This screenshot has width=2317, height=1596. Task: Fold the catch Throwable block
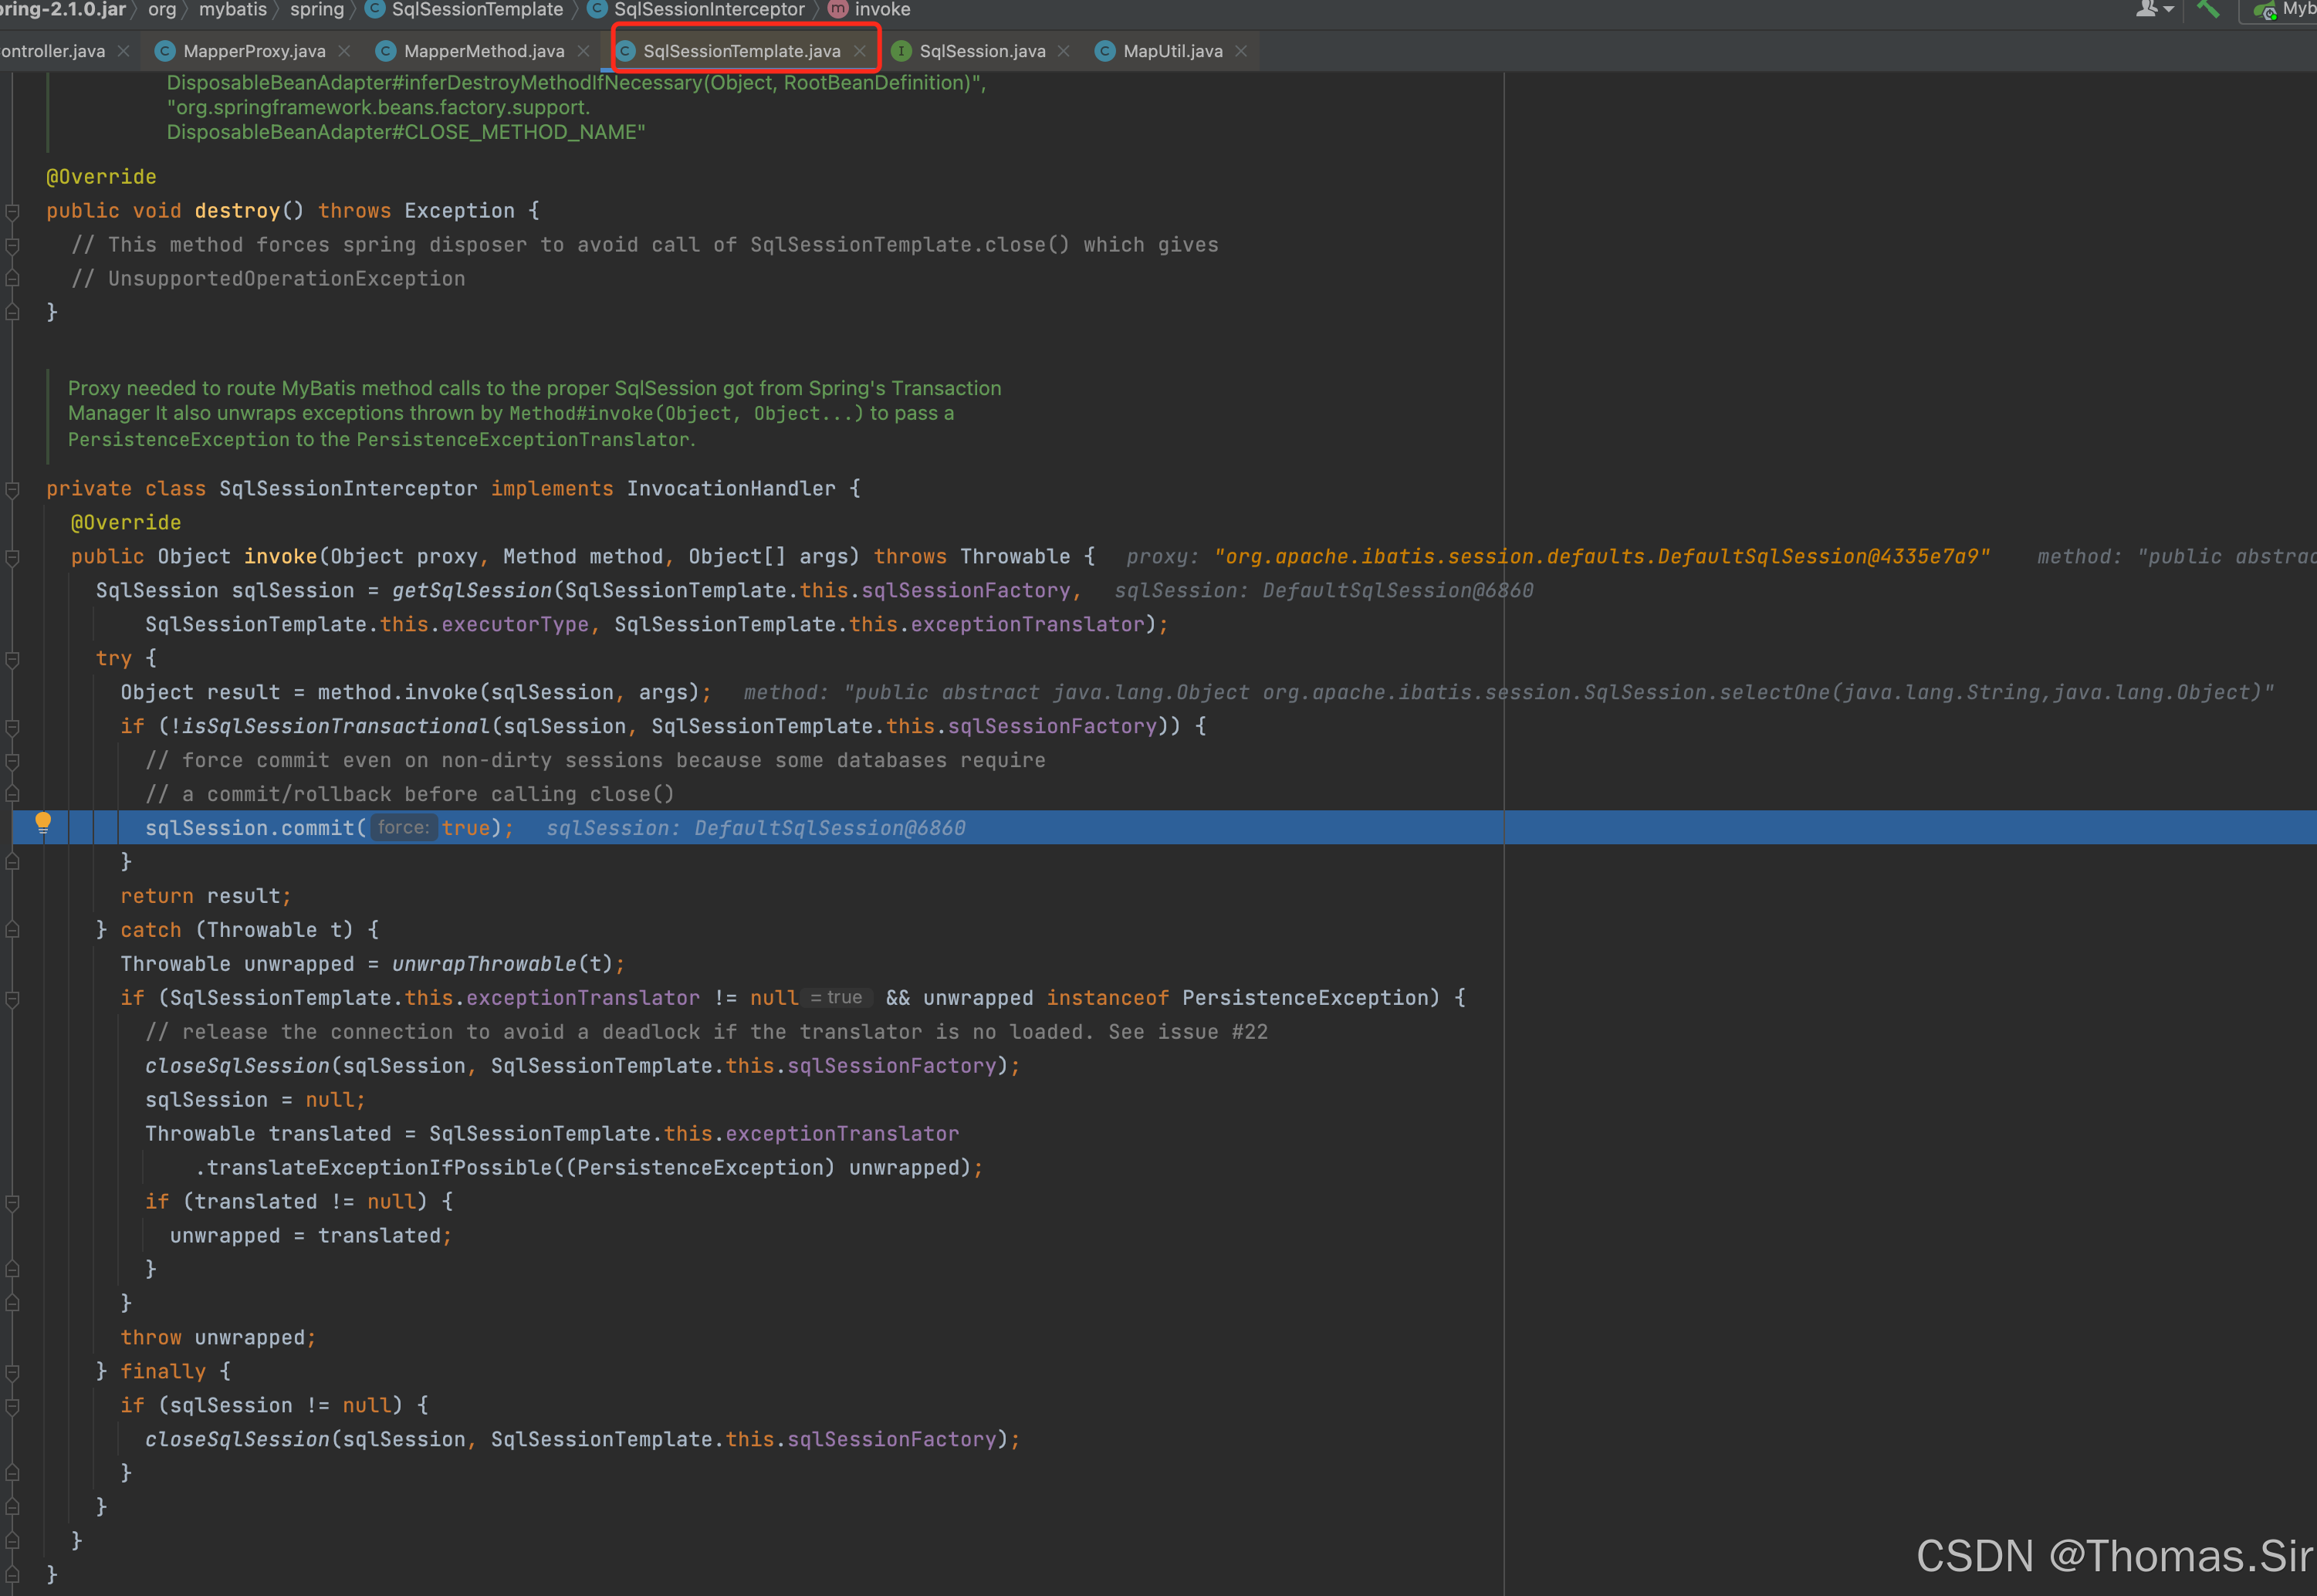13,930
